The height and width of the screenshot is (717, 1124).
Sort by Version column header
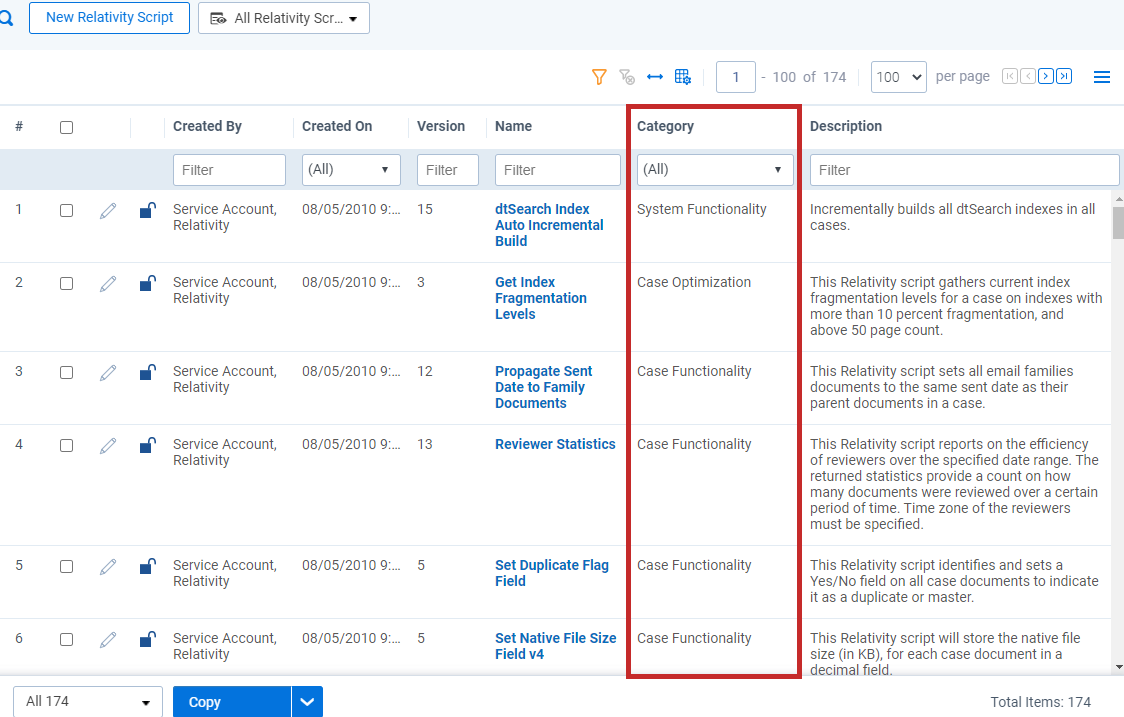tap(441, 126)
